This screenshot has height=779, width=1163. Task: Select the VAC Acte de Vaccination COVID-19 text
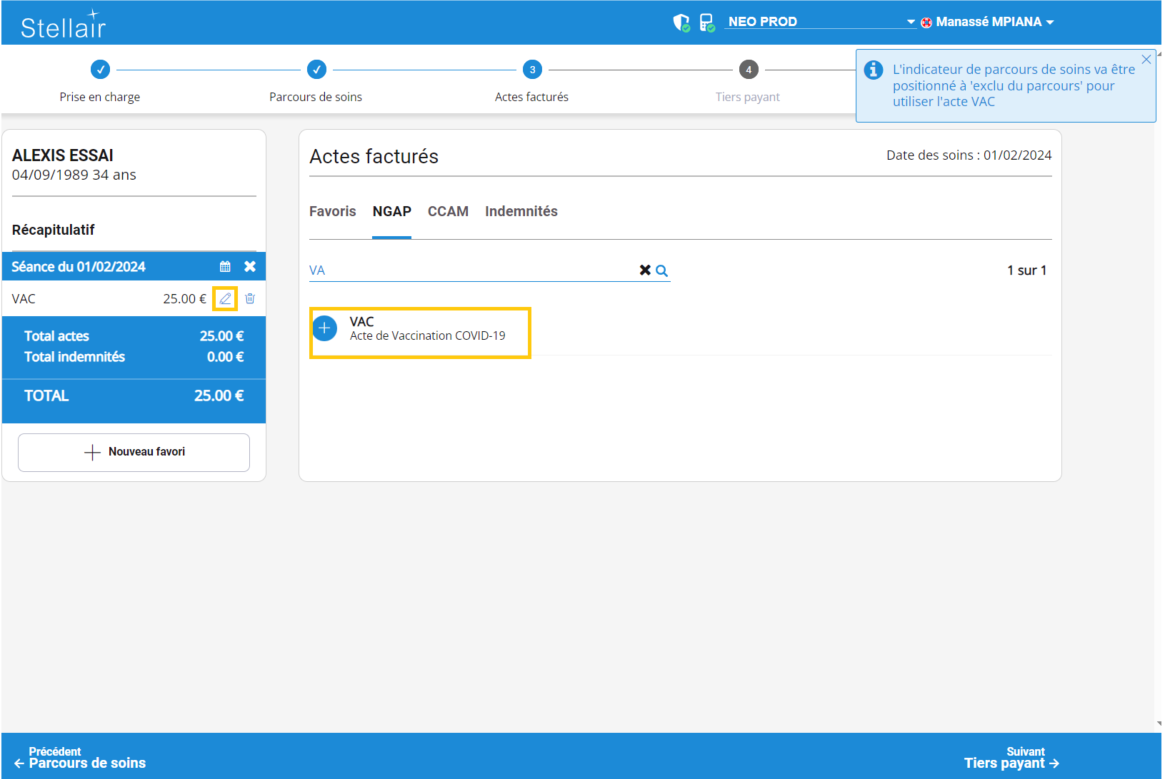427,329
